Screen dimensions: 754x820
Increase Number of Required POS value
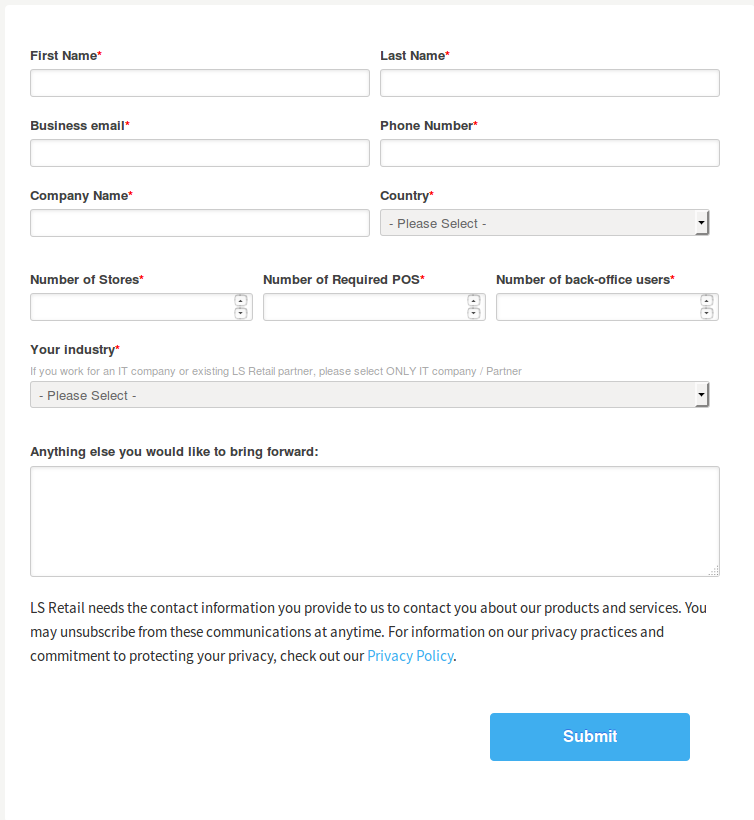pos(474,300)
